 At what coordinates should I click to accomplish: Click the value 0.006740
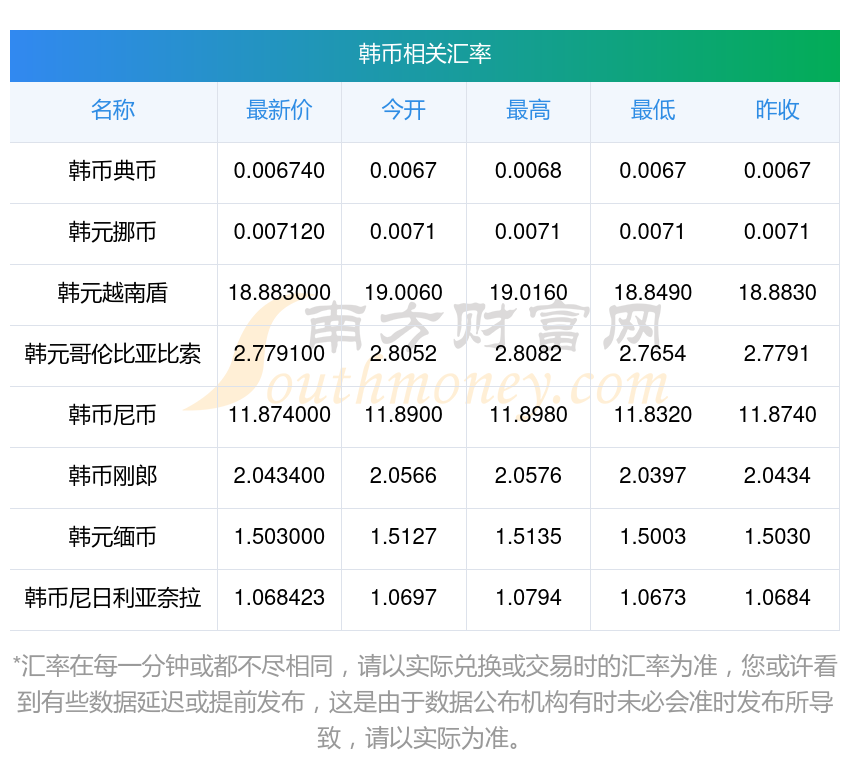point(279,171)
